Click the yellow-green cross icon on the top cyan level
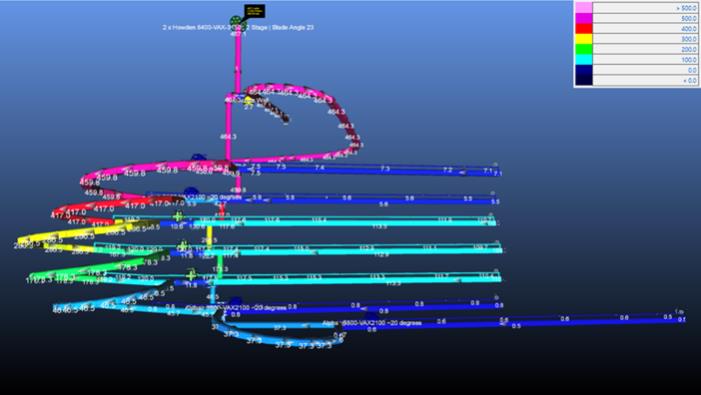This screenshot has height=395, width=701. point(178,217)
